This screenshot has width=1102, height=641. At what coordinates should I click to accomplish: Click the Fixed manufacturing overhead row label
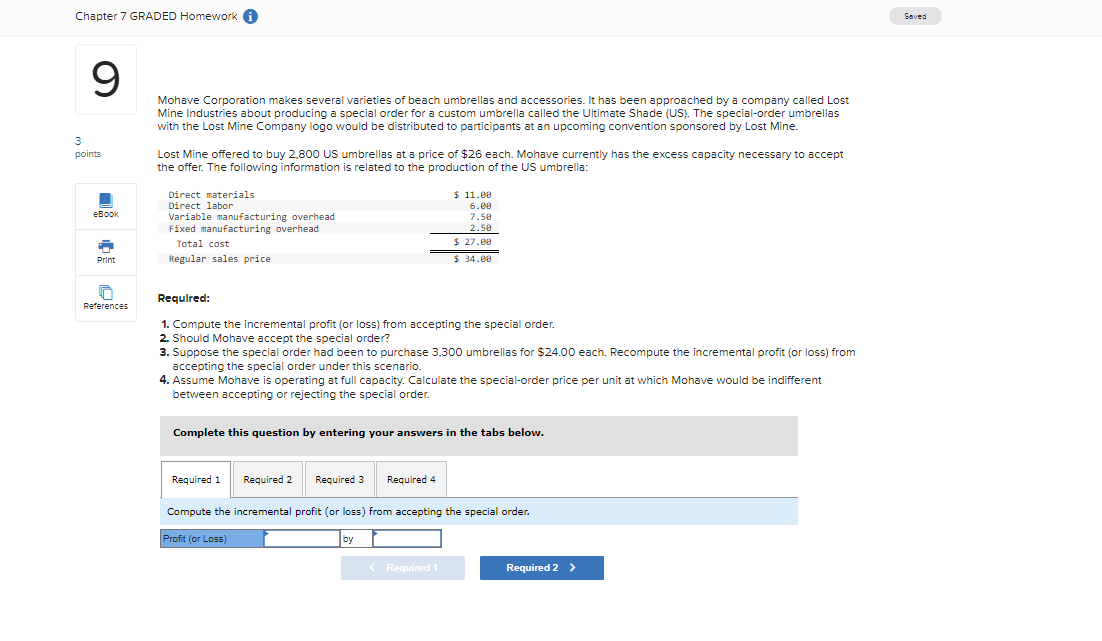(x=243, y=228)
